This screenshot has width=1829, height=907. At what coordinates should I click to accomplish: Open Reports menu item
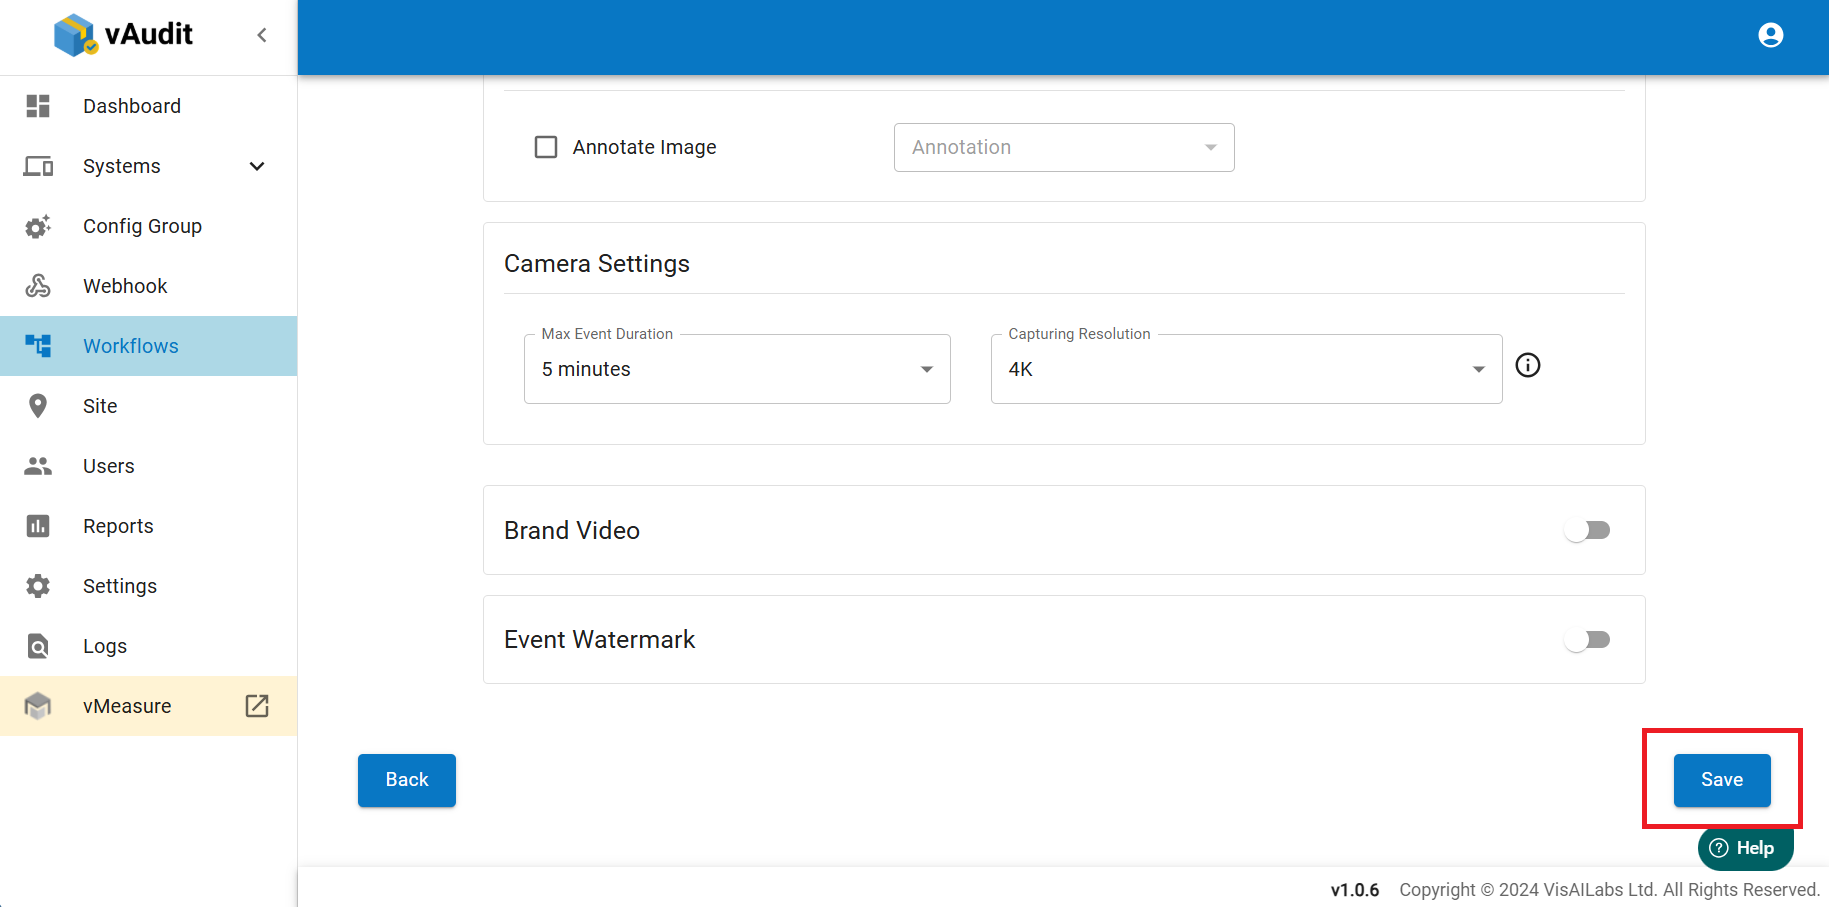(148, 526)
